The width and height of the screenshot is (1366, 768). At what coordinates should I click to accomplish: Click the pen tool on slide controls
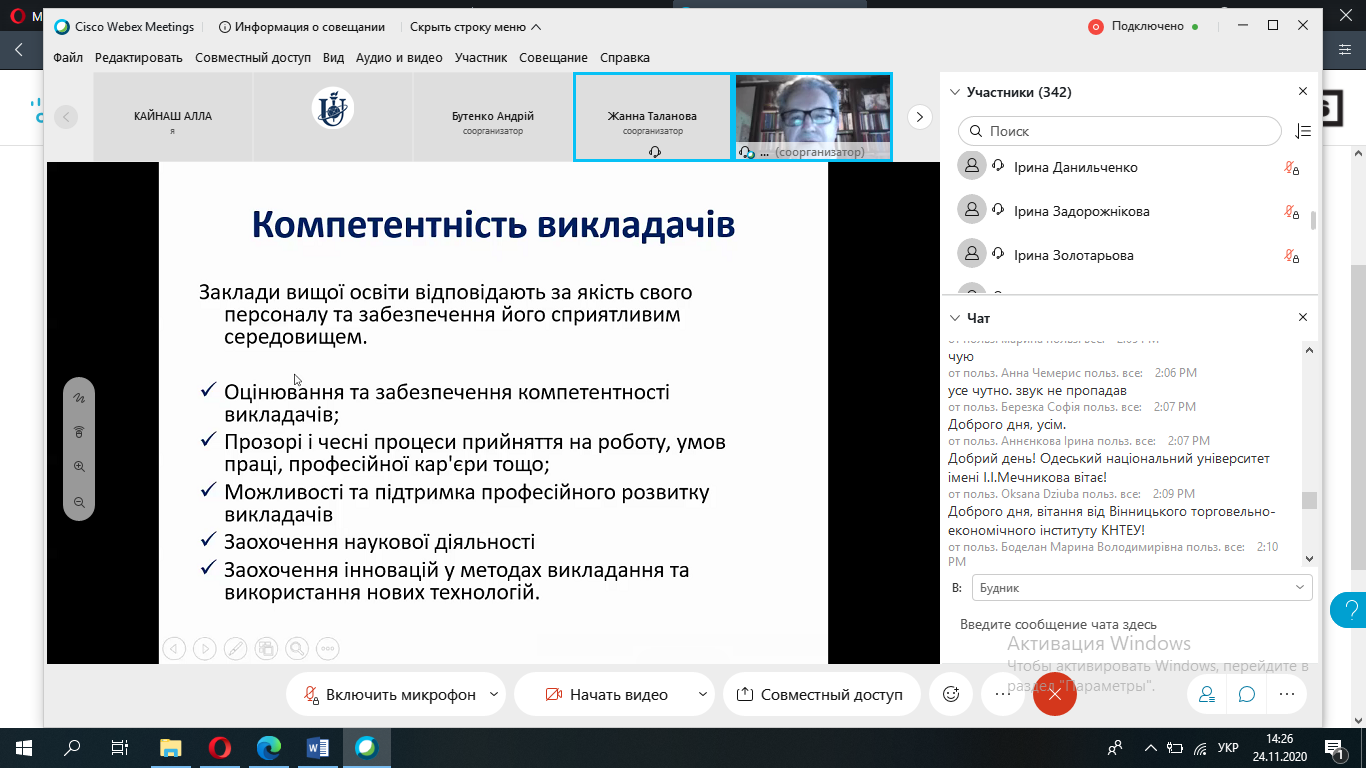click(x=235, y=649)
